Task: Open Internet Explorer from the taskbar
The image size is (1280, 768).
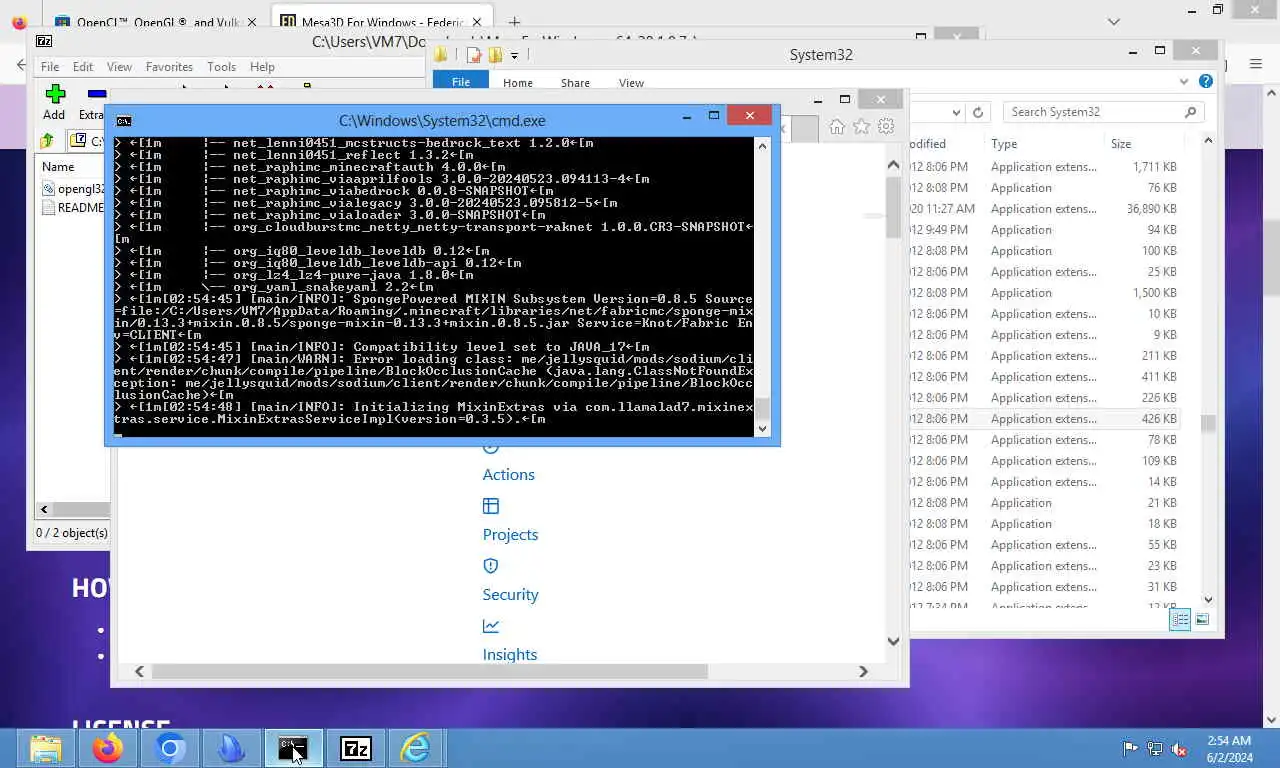Action: [416, 748]
